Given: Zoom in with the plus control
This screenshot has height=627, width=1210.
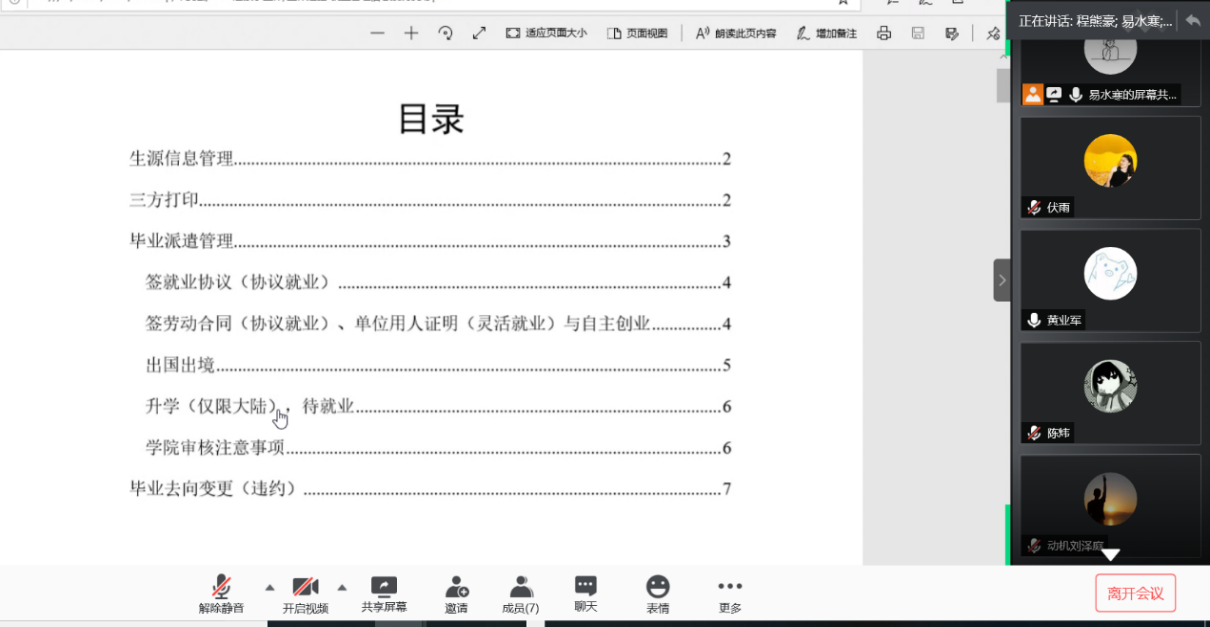Looking at the screenshot, I should [411, 32].
